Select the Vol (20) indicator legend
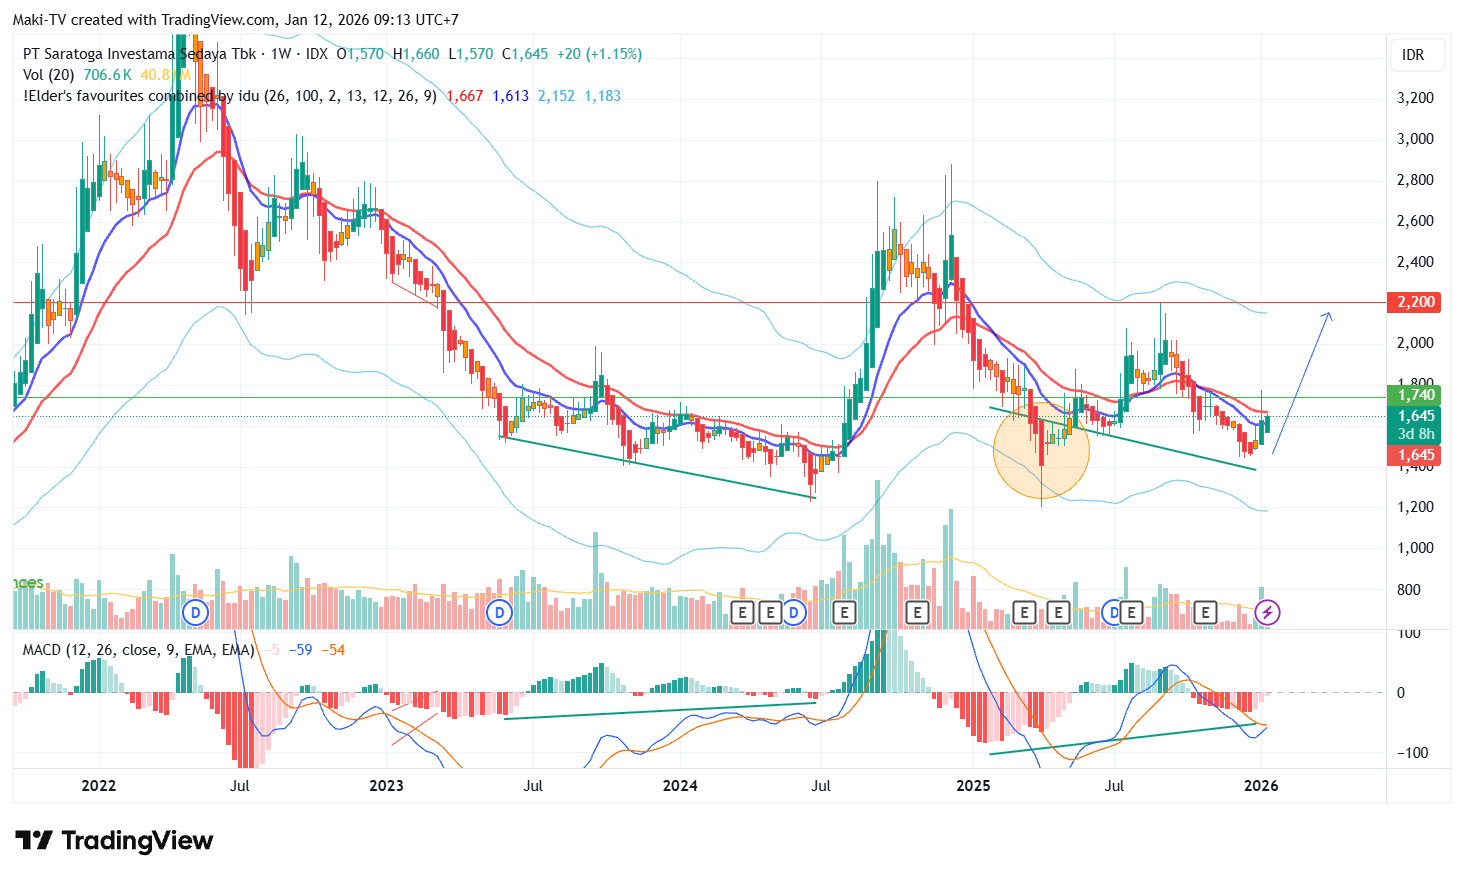The height and width of the screenshot is (878, 1464). click(x=49, y=75)
